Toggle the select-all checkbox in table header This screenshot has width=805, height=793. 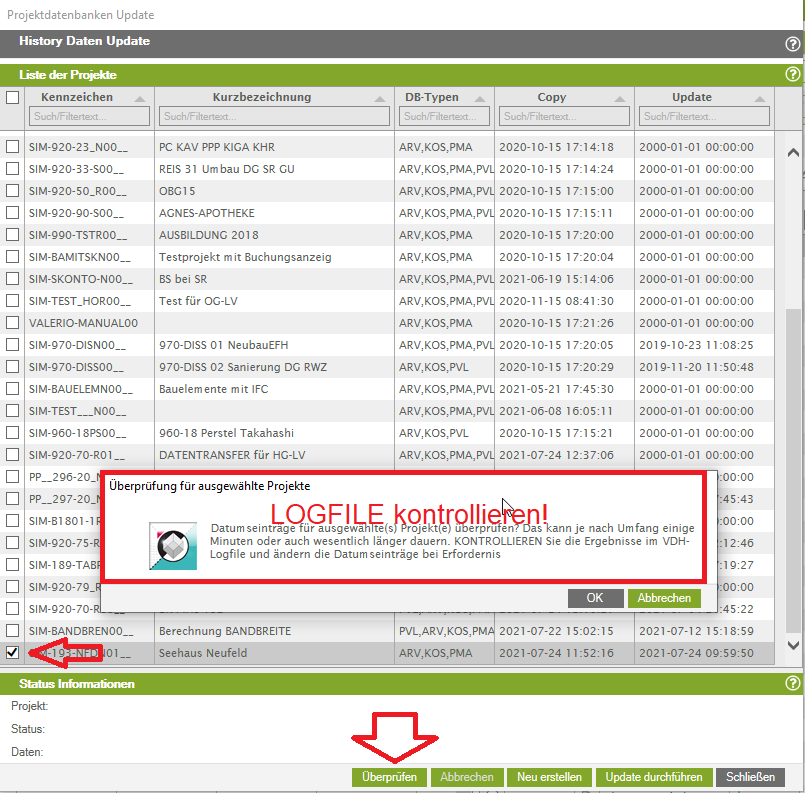(x=13, y=98)
